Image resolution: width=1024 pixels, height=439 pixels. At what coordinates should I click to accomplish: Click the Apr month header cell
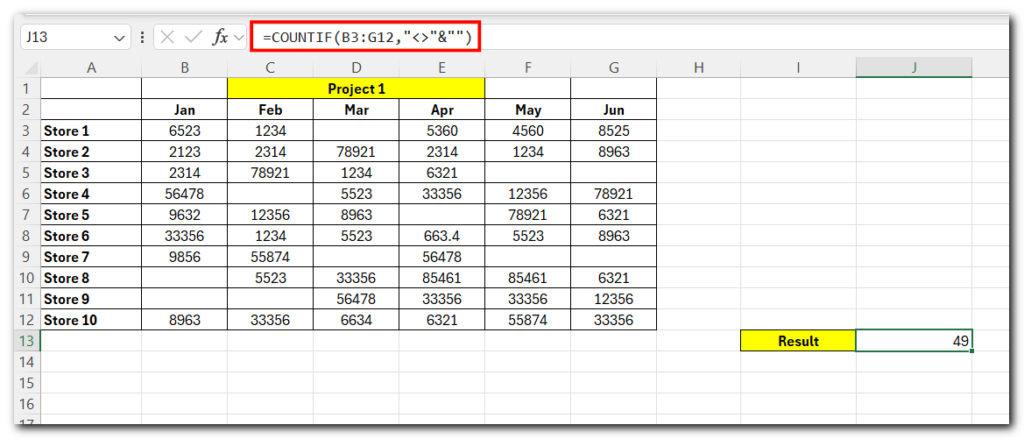click(x=442, y=110)
